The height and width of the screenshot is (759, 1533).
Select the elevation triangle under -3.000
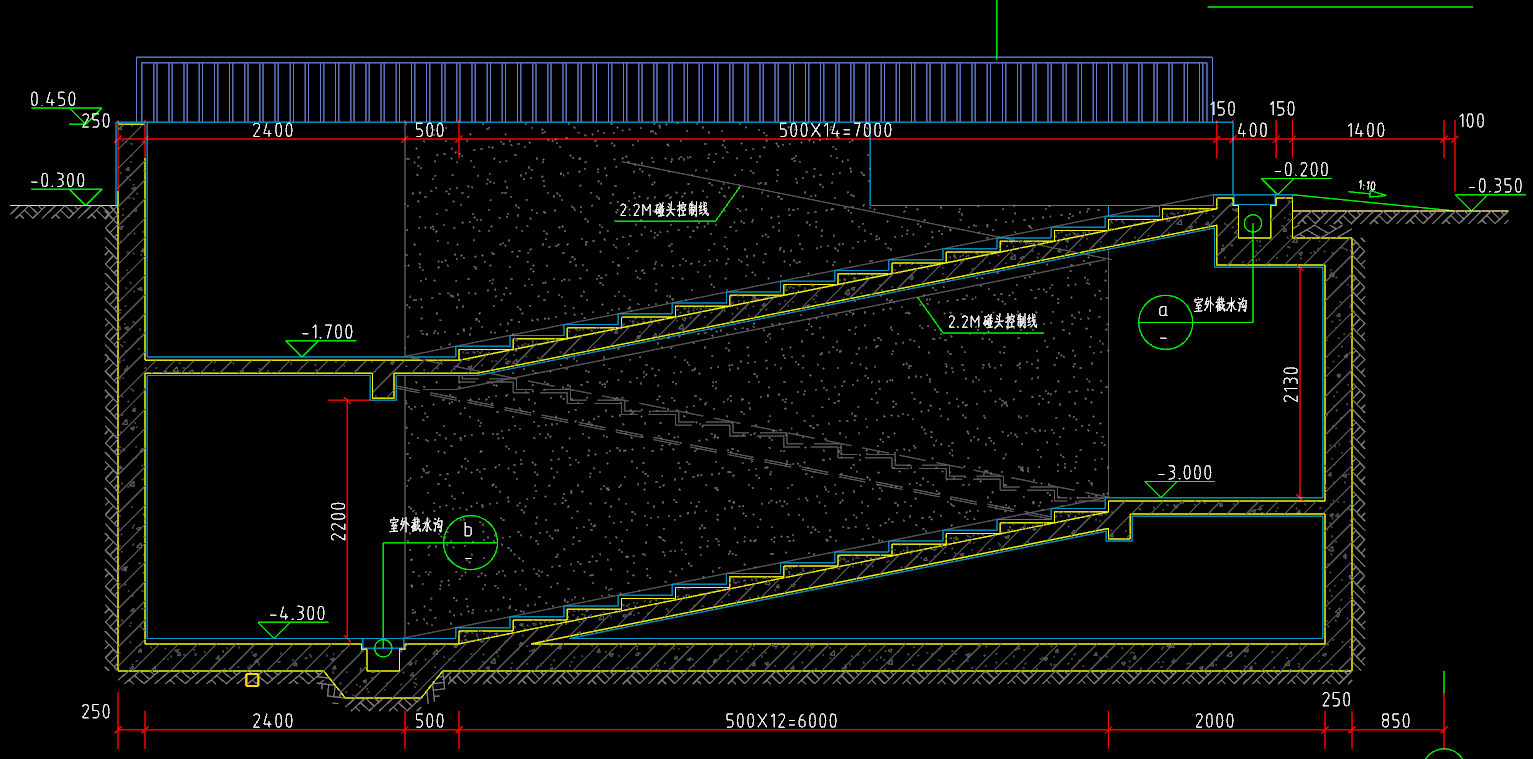1160,489
